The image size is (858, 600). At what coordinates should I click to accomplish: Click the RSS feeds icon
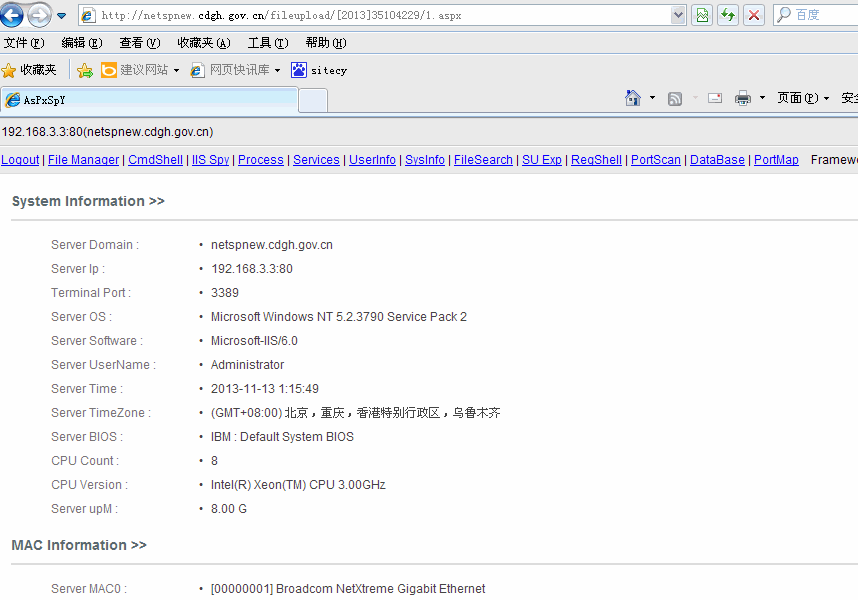pos(675,98)
